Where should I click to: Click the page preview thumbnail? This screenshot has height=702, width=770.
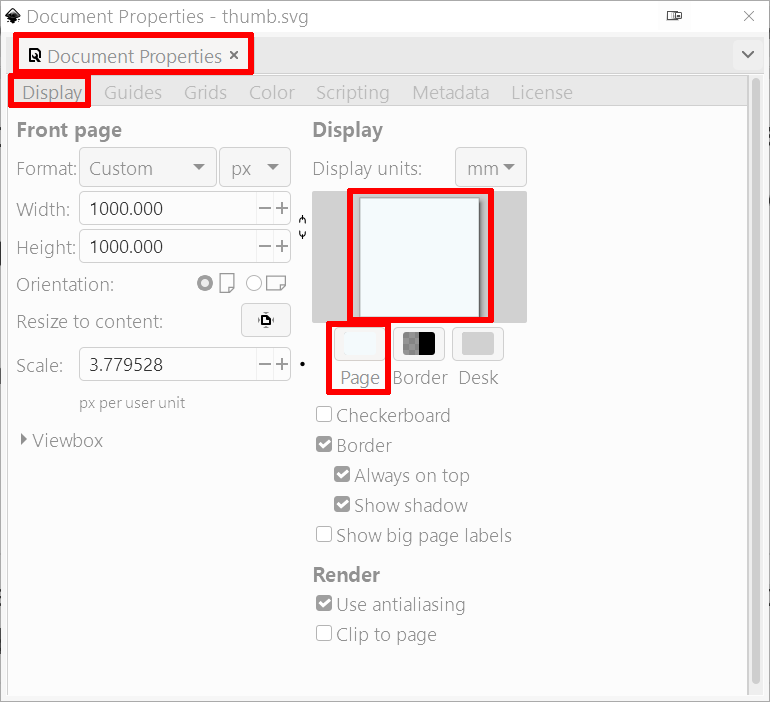click(x=419, y=257)
